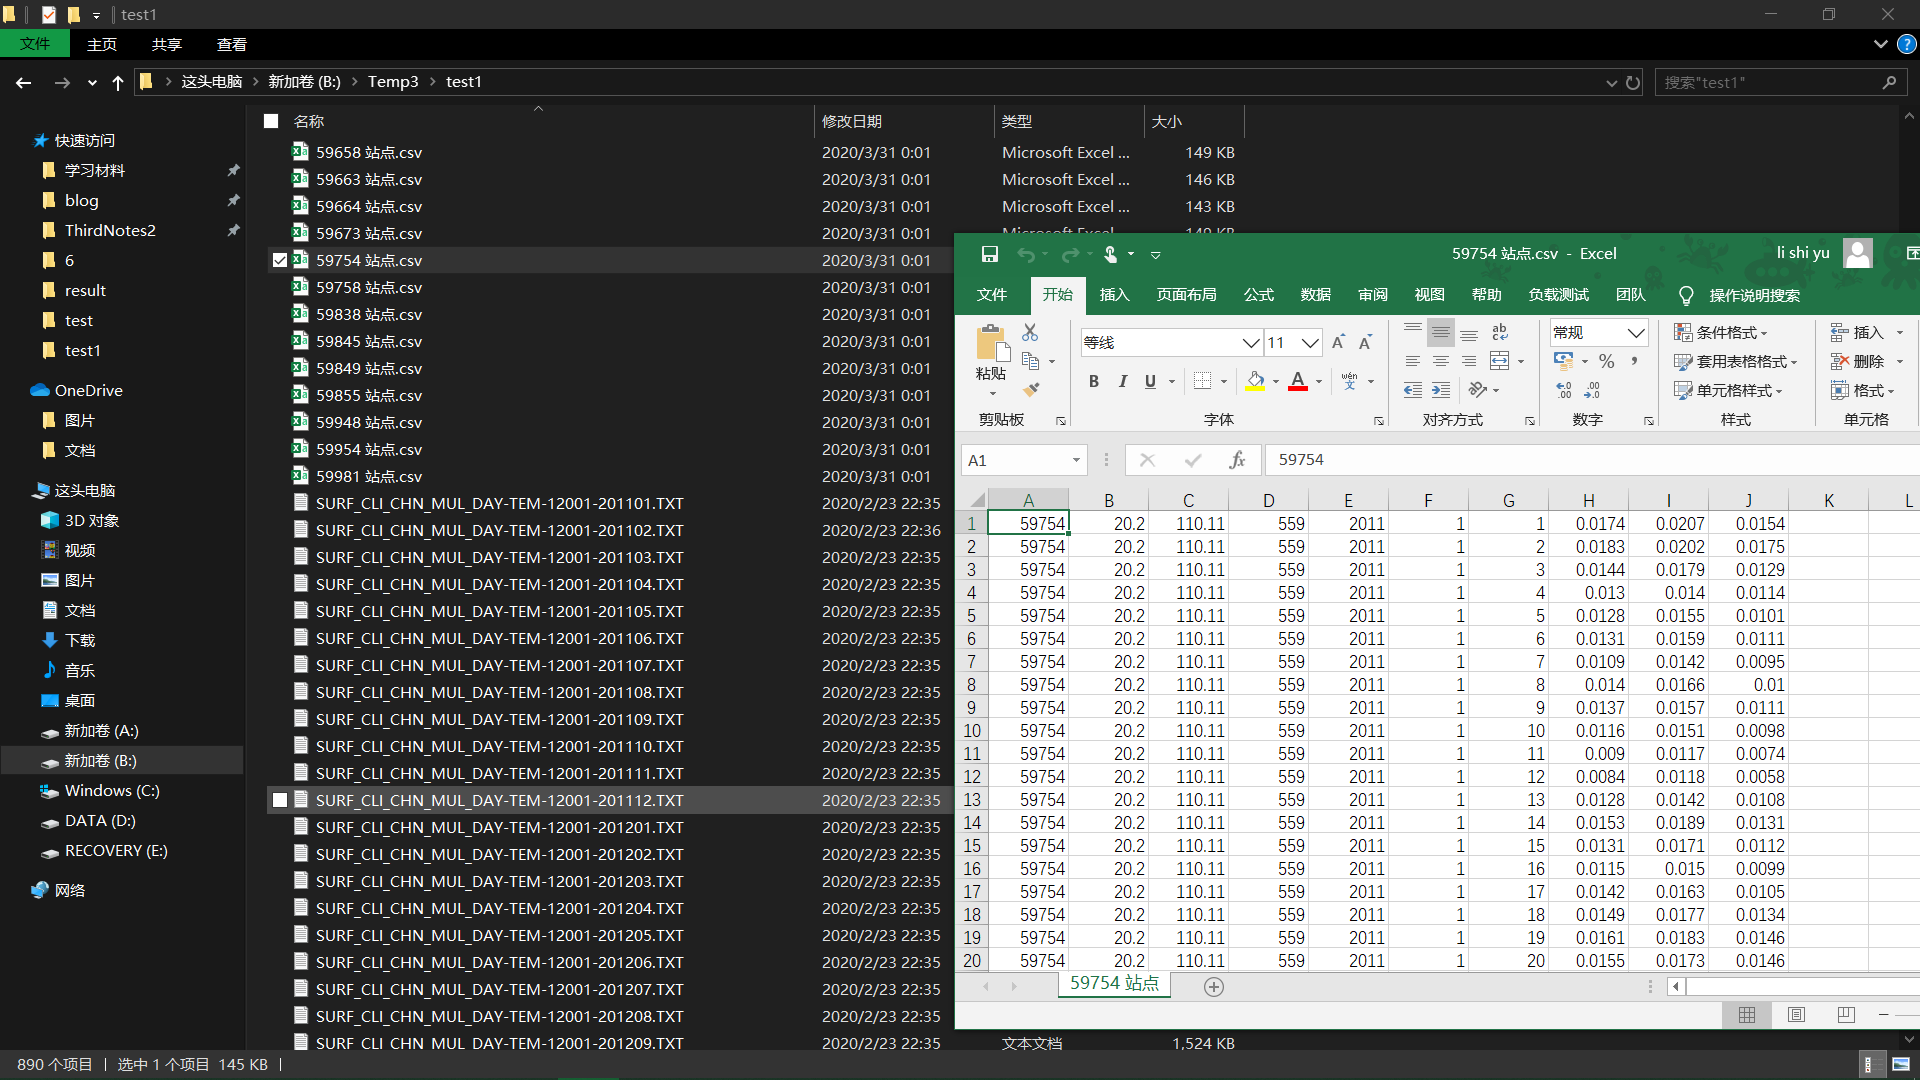Image resolution: width=1920 pixels, height=1080 pixels.
Task: Click the Increase Decimal icon
Action: click(1565, 390)
